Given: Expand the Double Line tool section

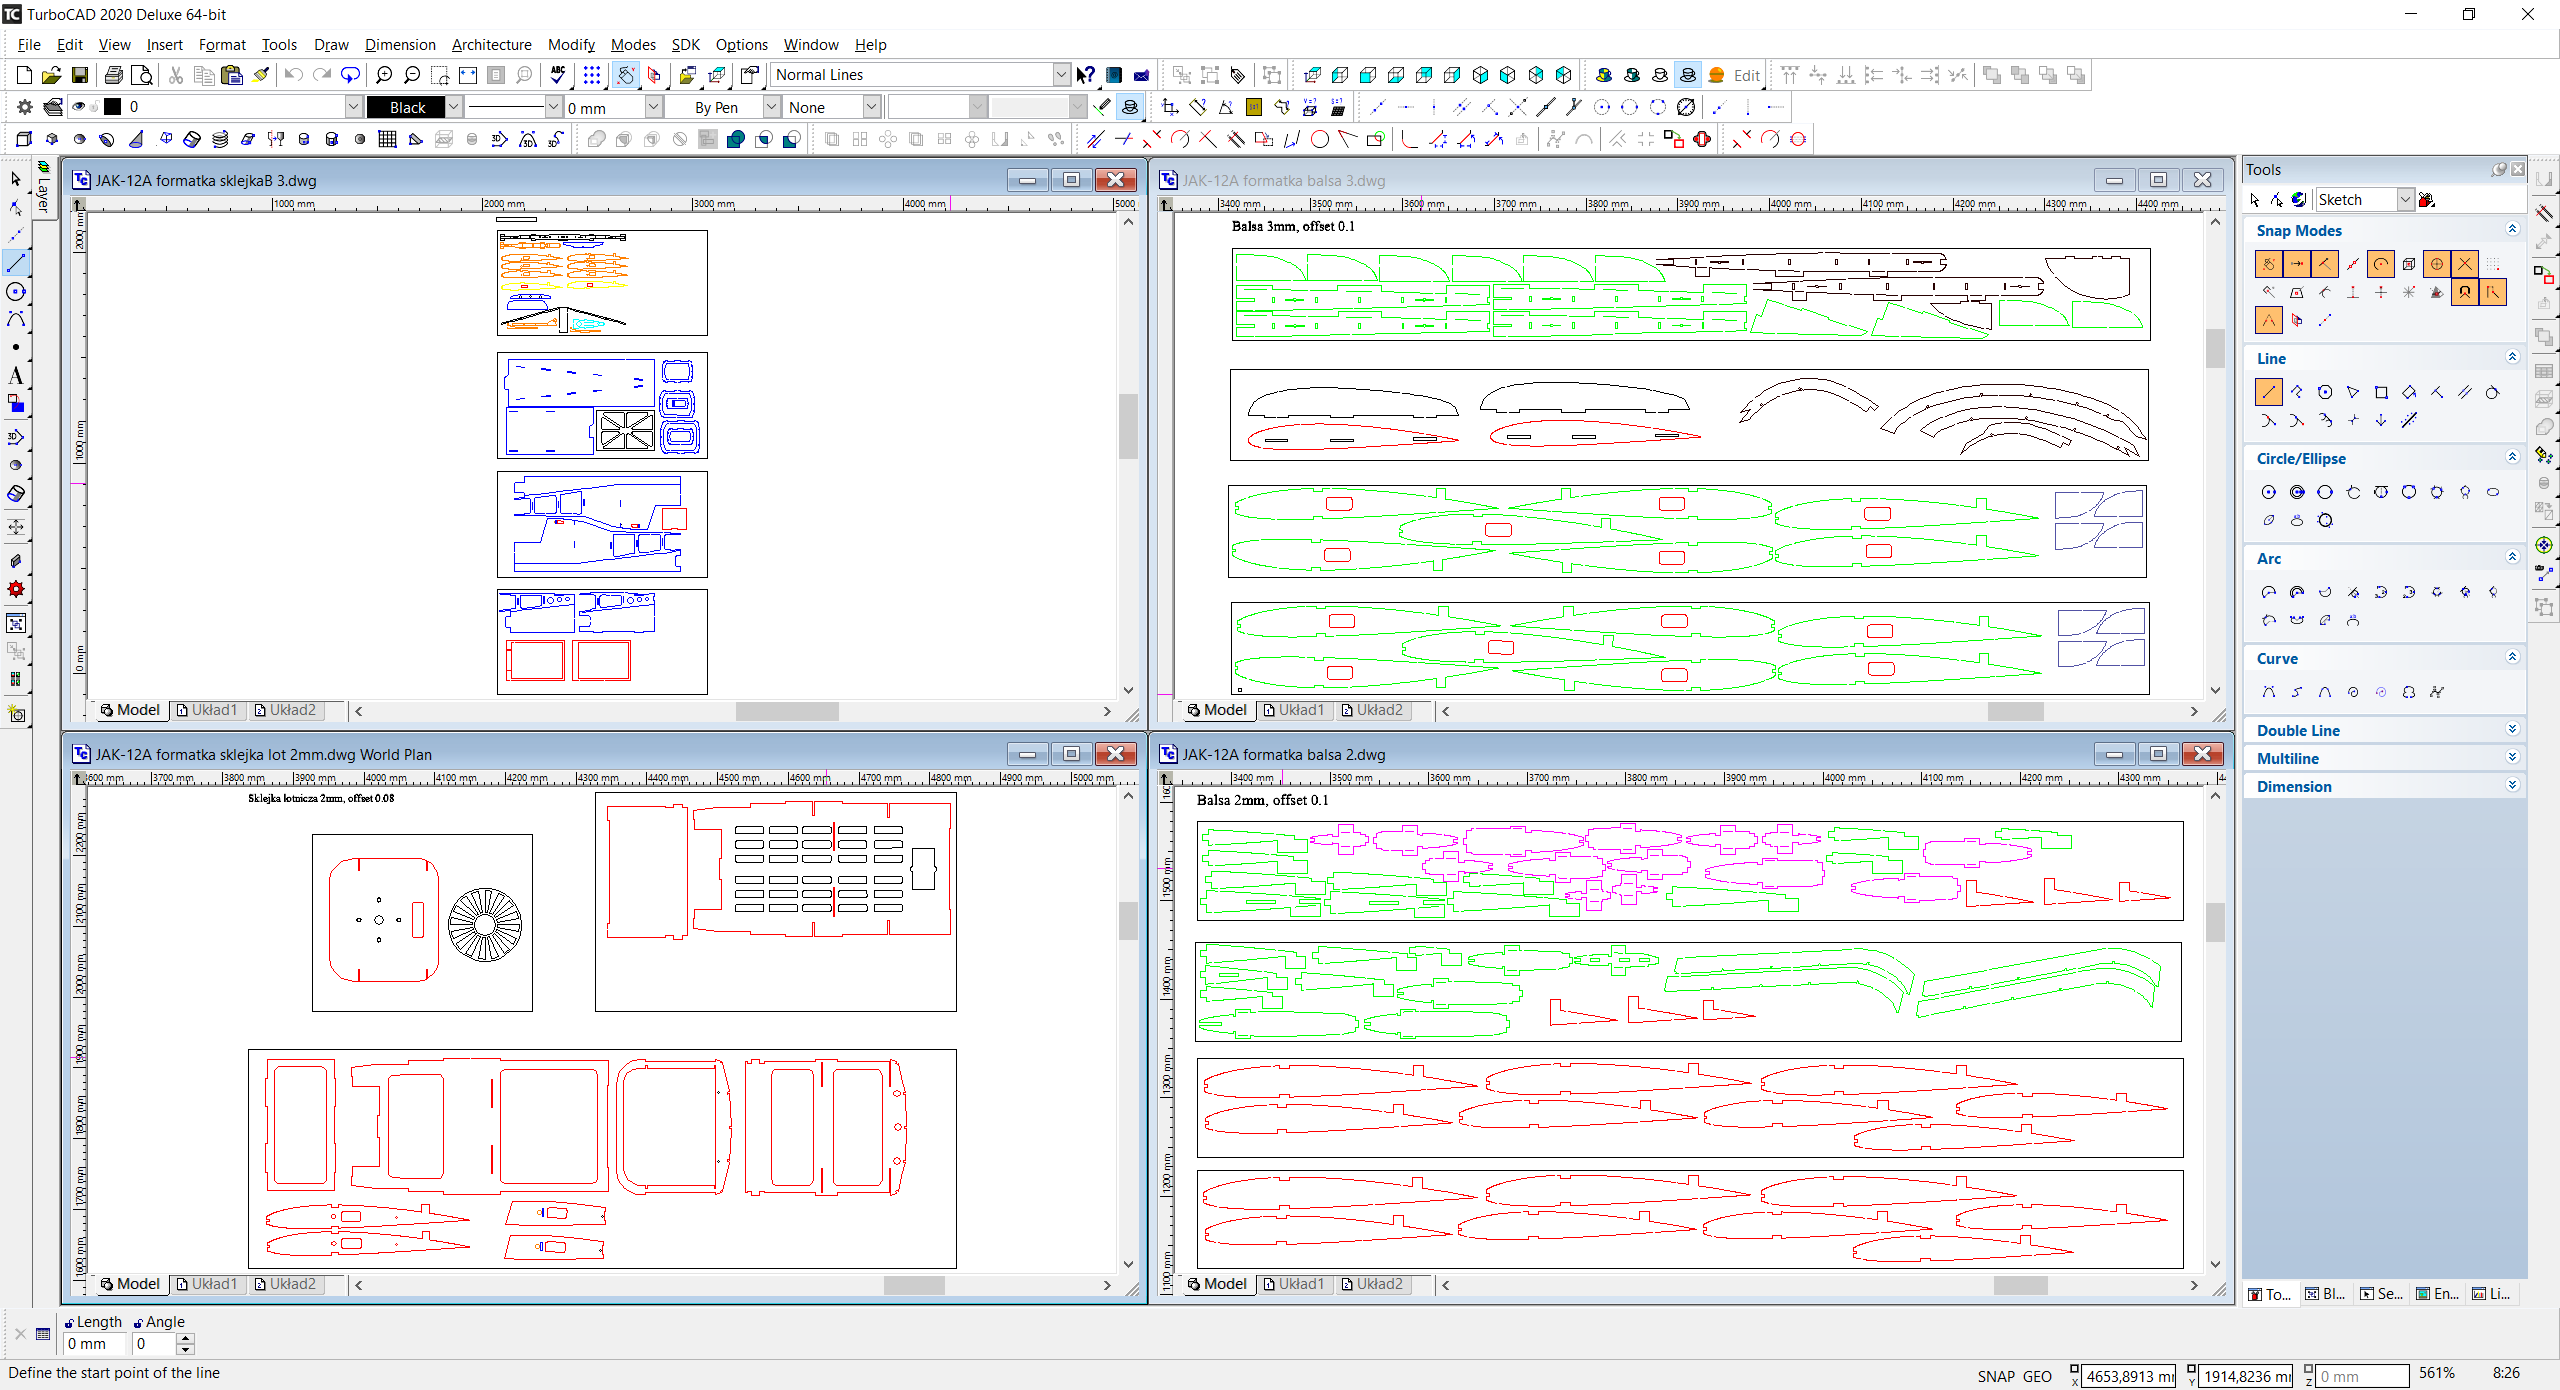Looking at the screenshot, I should point(2511,730).
